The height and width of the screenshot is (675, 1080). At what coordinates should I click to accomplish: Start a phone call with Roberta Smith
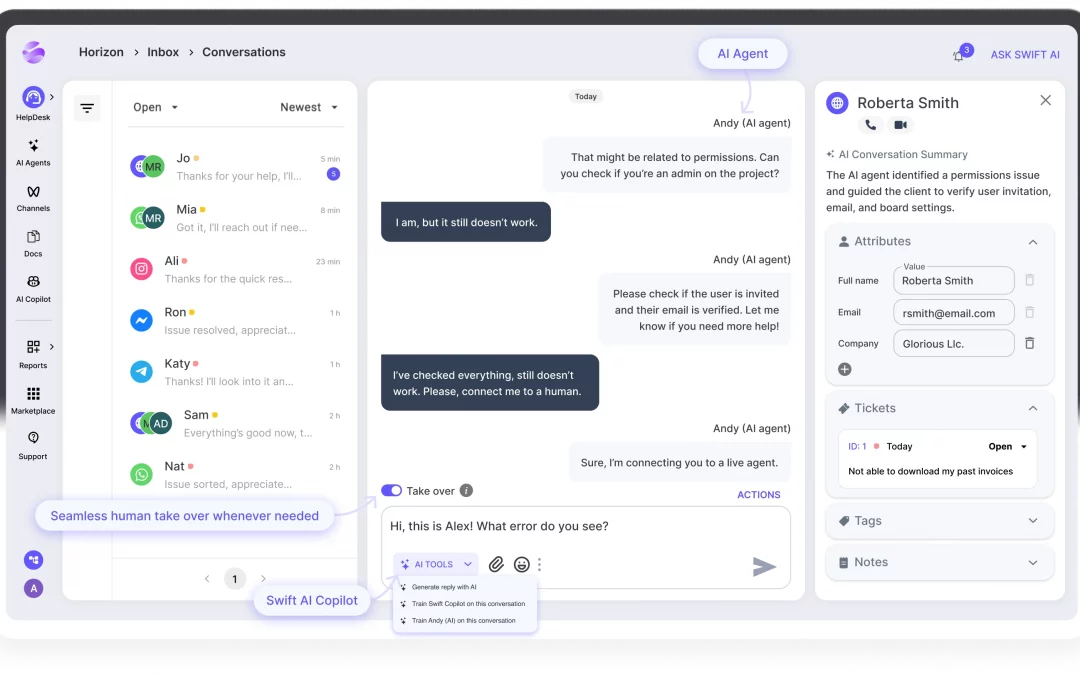[870, 125]
